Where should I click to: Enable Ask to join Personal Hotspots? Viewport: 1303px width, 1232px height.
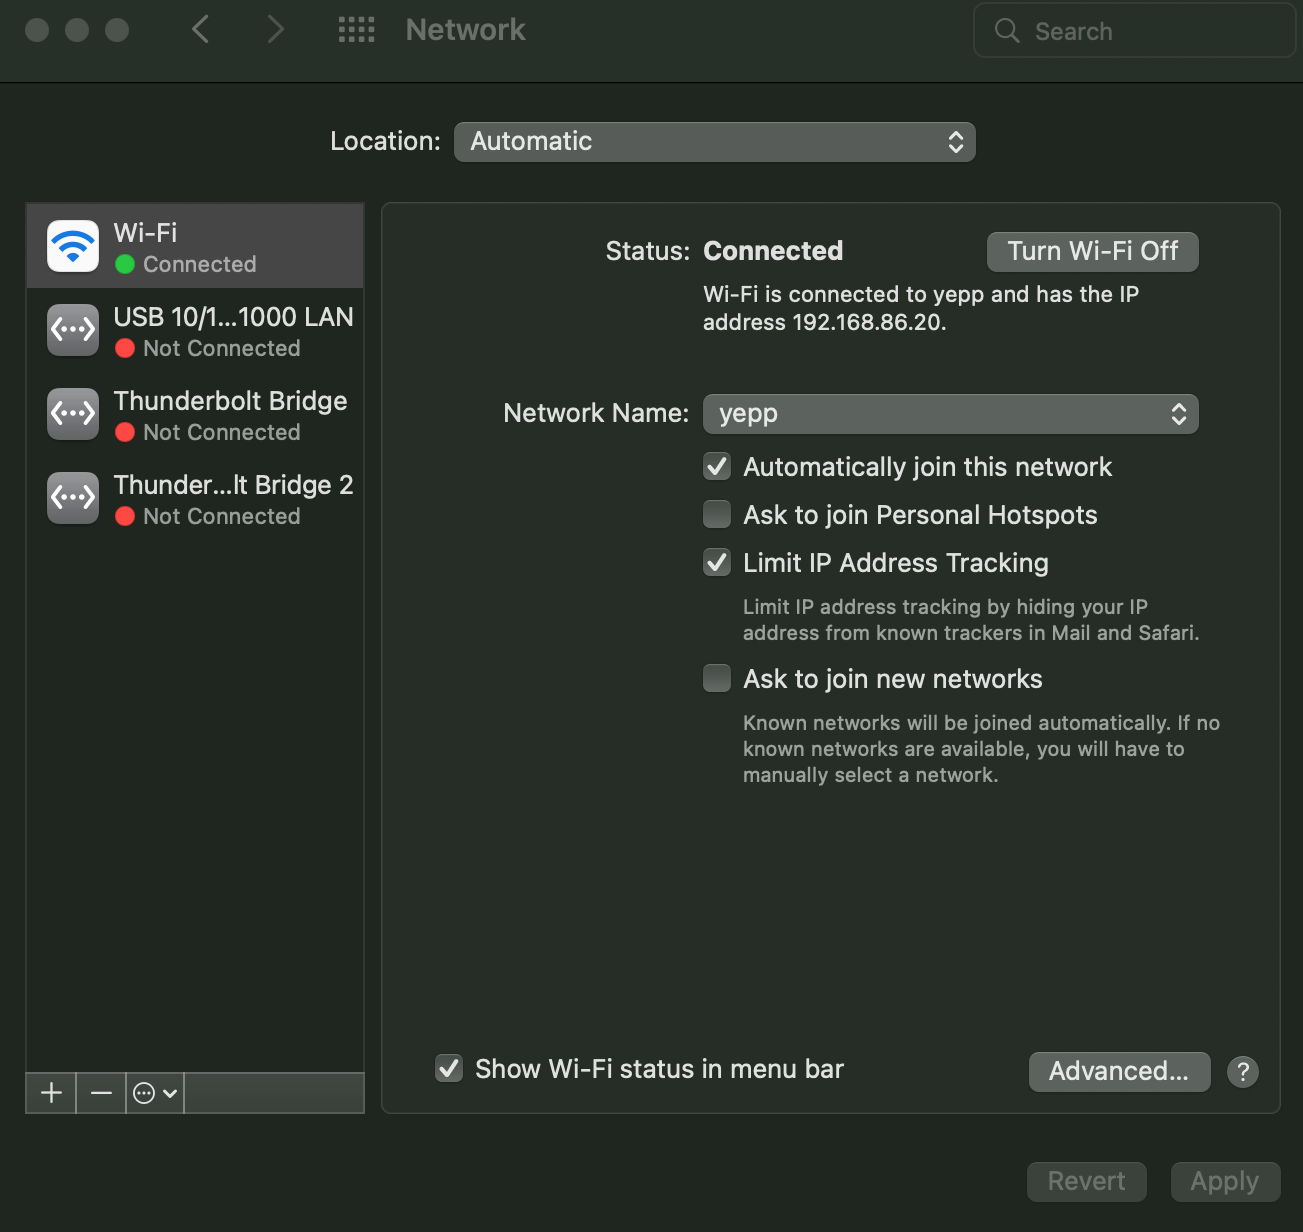click(717, 515)
